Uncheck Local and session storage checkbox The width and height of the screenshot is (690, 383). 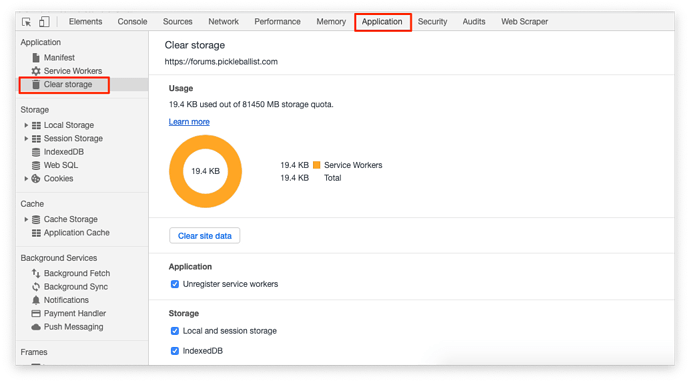[x=175, y=331]
